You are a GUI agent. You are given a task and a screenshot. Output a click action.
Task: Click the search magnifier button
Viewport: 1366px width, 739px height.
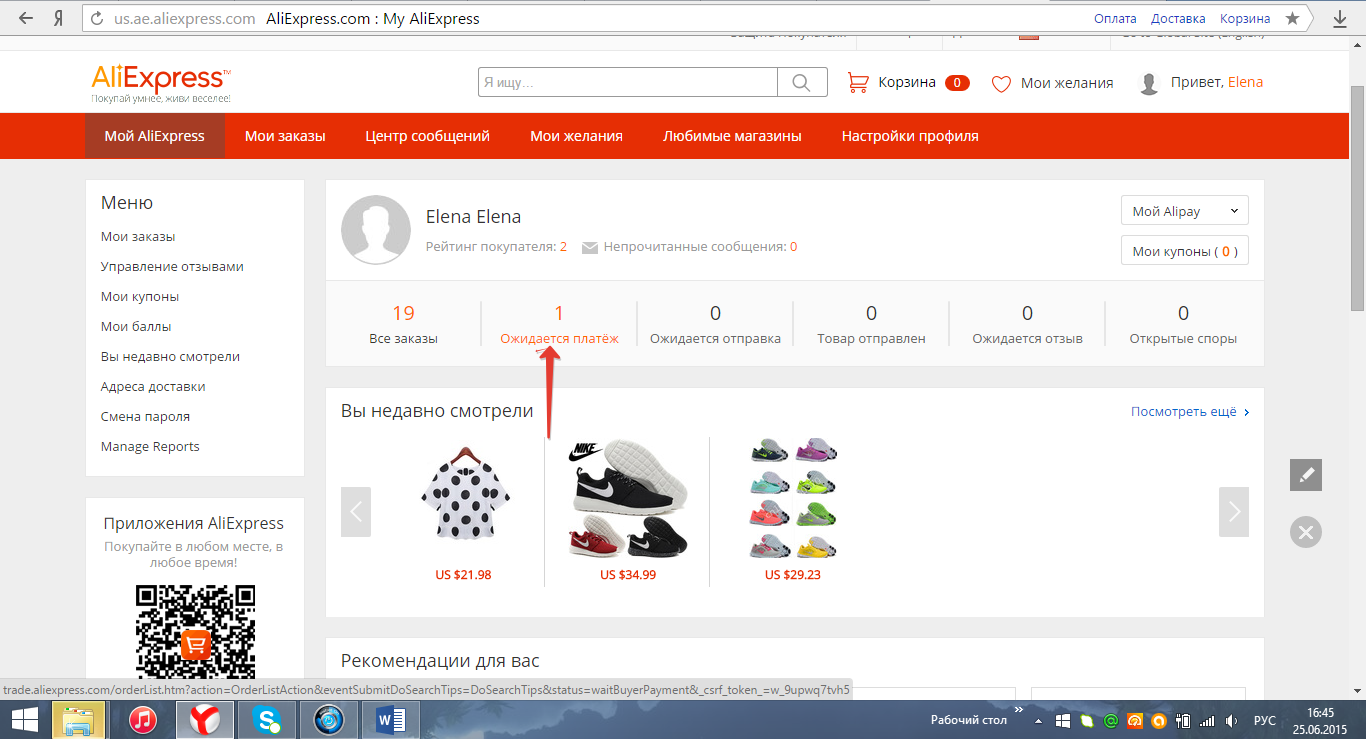click(802, 83)
